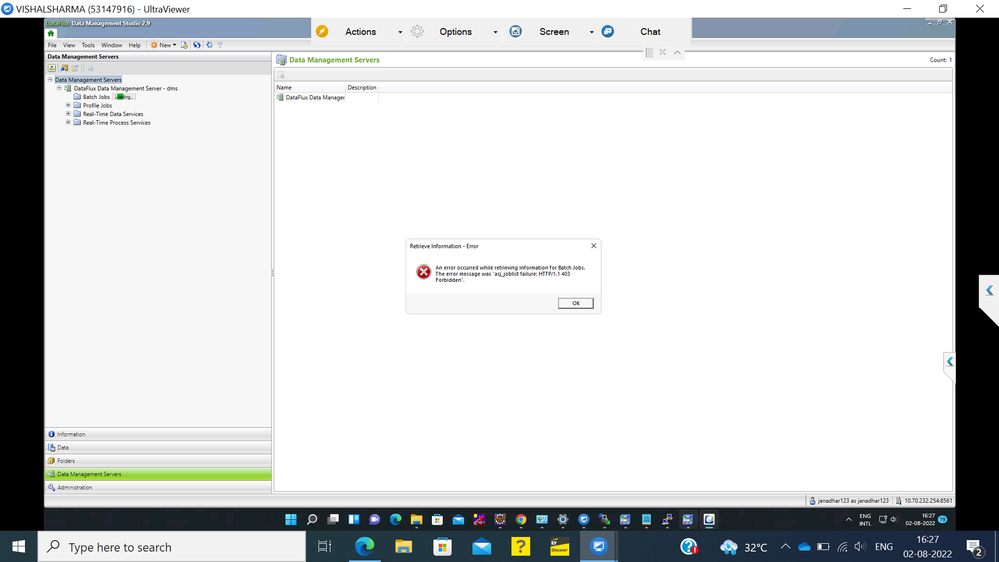999x562 pixels.
Task: Open the Screen dropdown arrow
Action: (591, 32)
